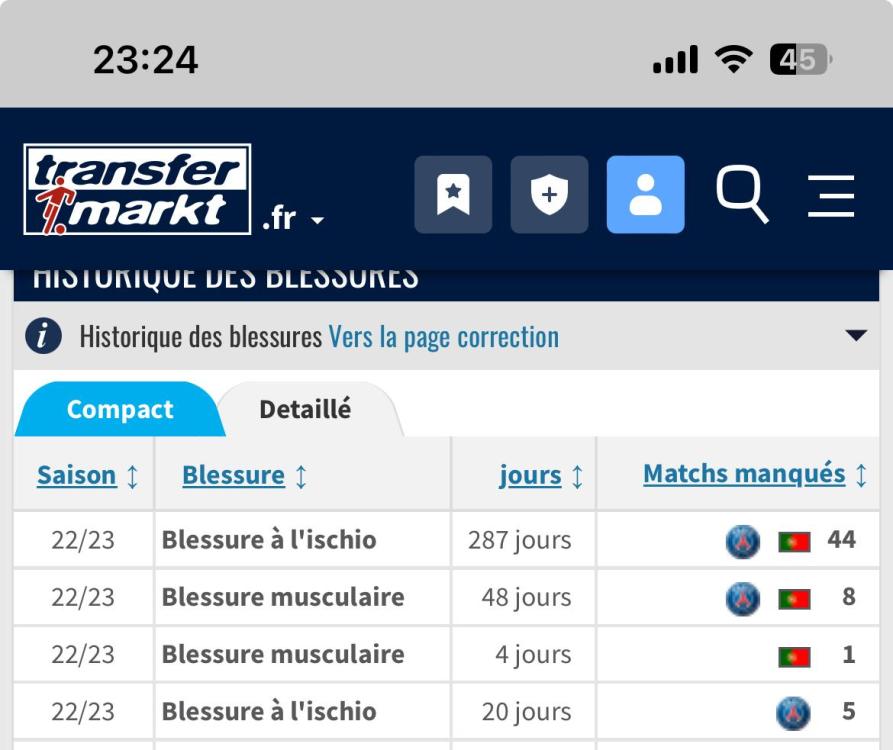This screenshot has width=893, height=750.
Task: Tap PSG crest in 287 jours row
Action: [743, 541]
